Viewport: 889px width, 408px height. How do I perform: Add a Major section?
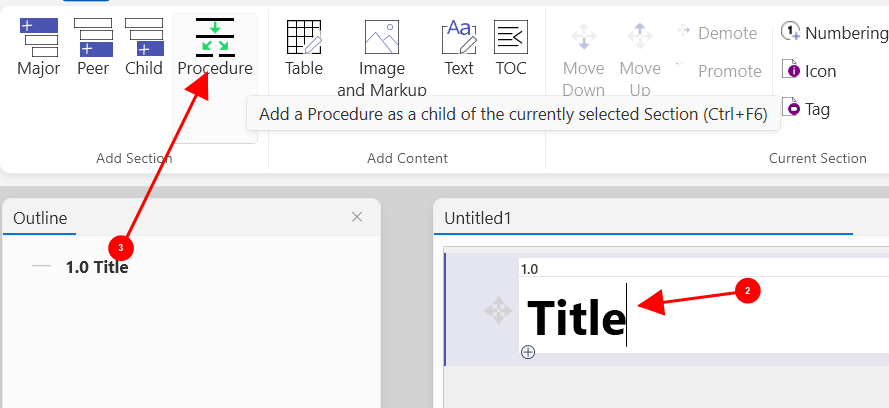click(x=38, y=48)
